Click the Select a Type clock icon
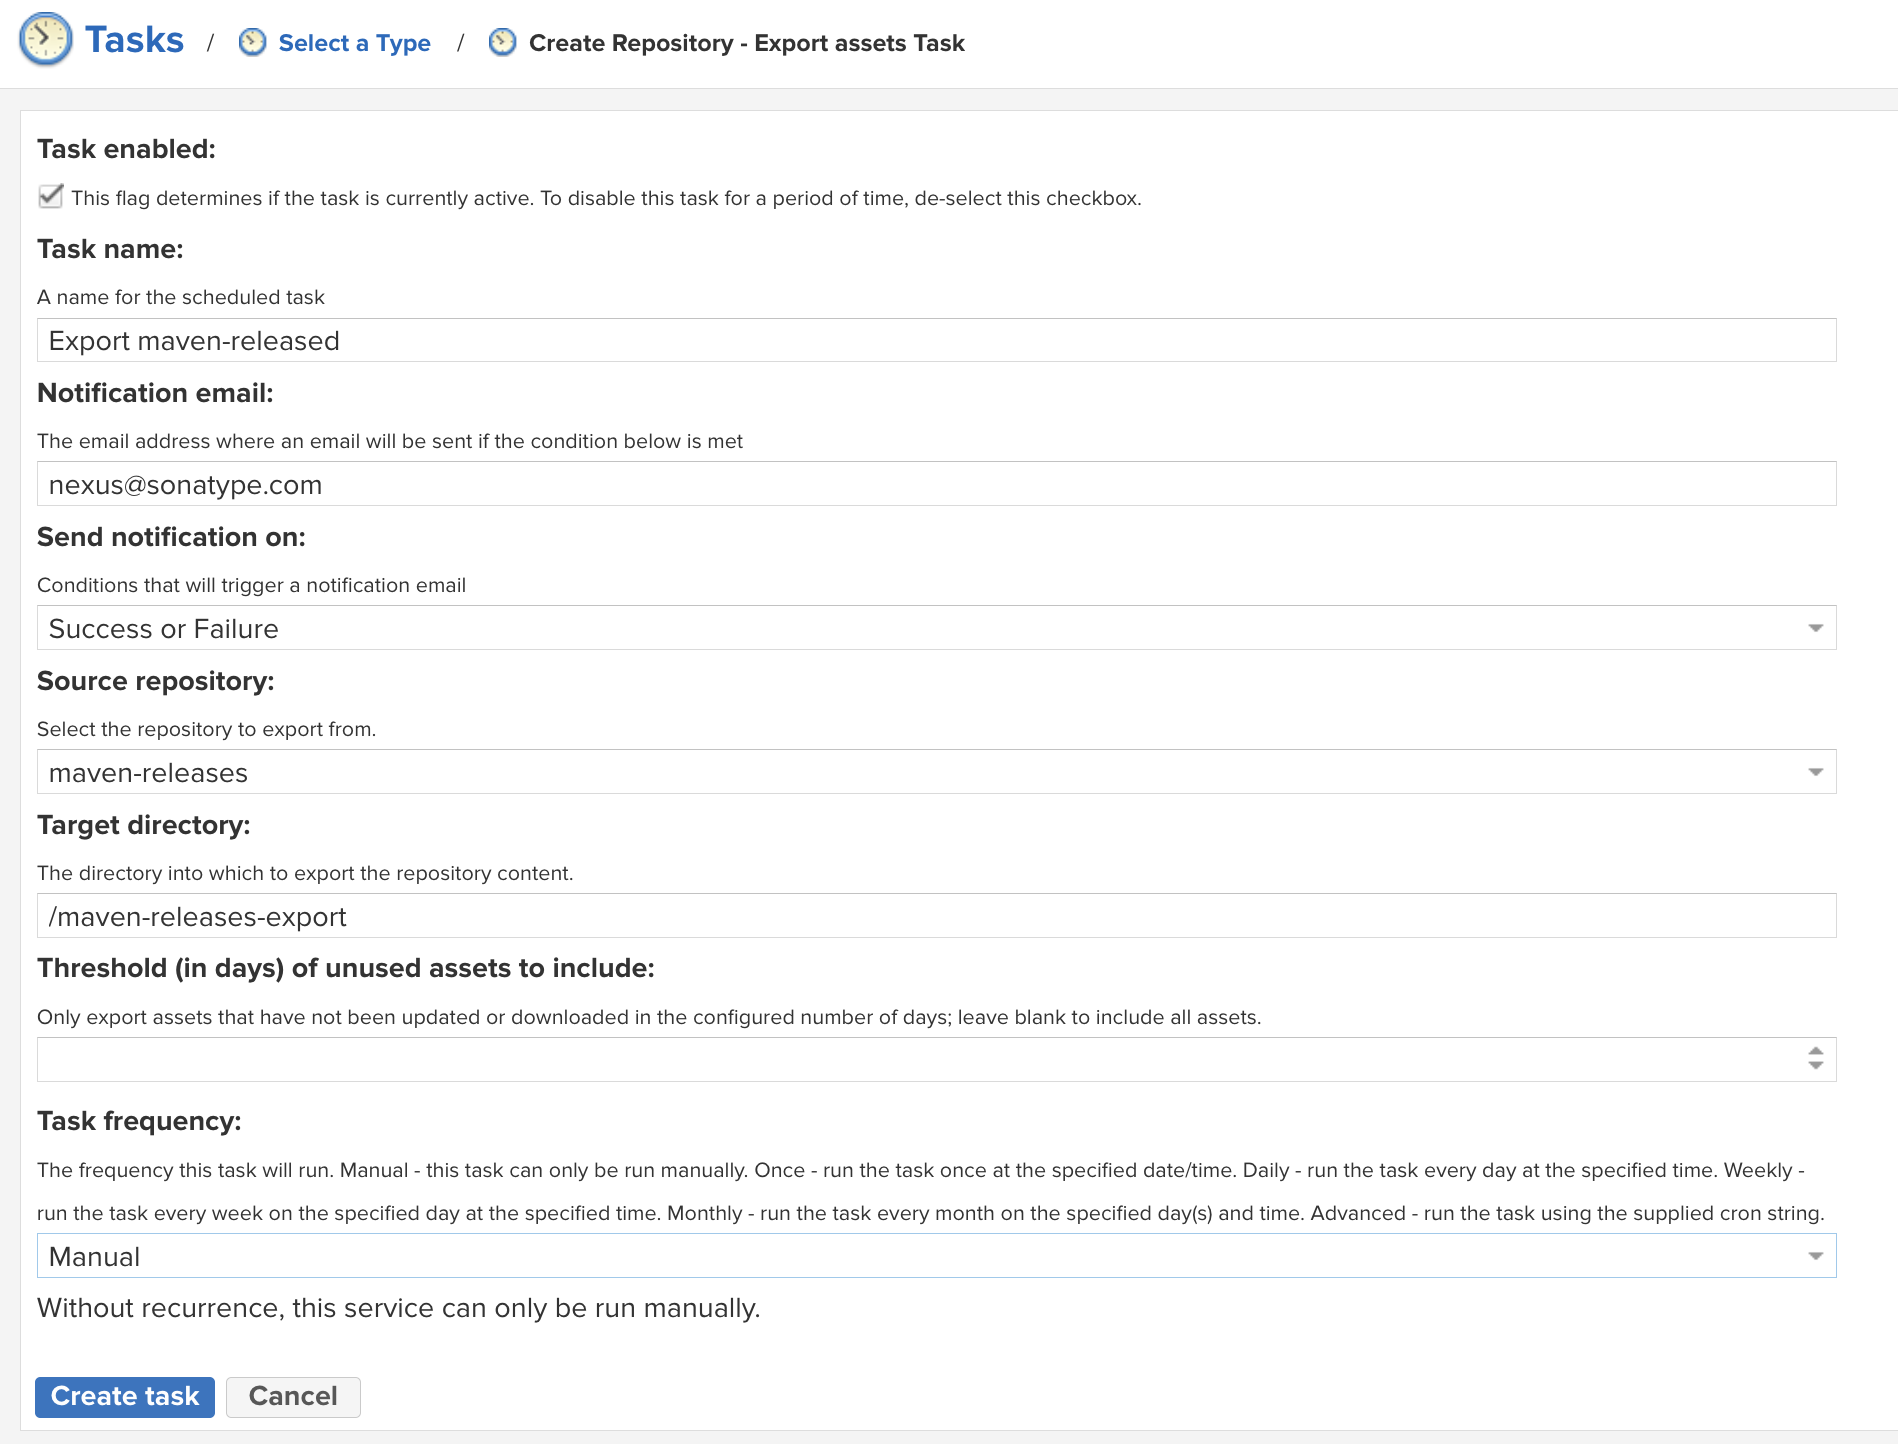1898x1444 pixels. click(253, 42)
